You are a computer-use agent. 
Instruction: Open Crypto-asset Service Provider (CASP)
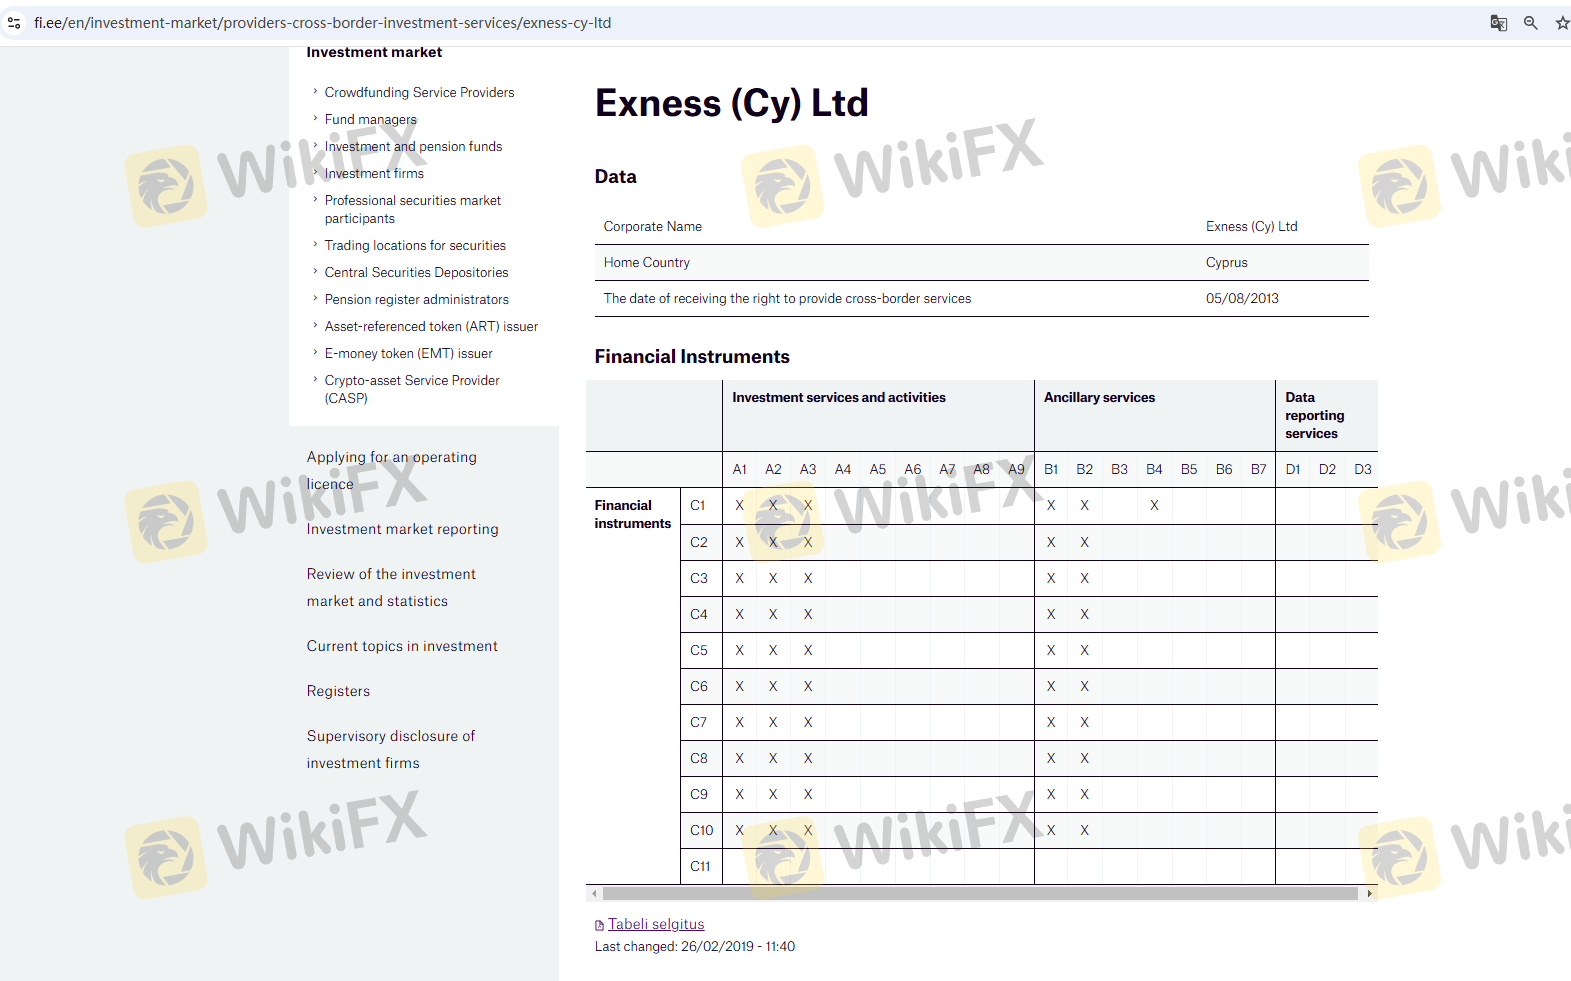point(411,389)
